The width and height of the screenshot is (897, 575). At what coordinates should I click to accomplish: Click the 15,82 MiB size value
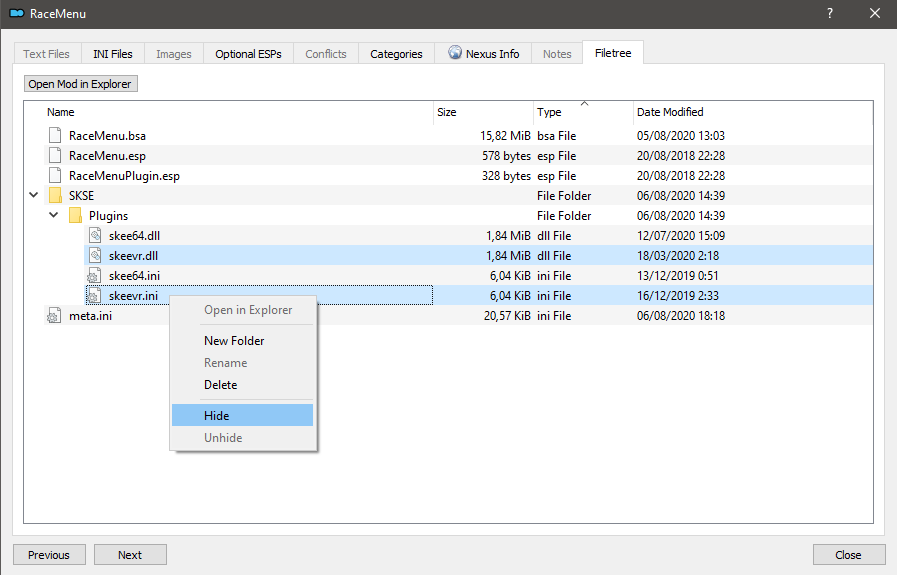(505, 136)
